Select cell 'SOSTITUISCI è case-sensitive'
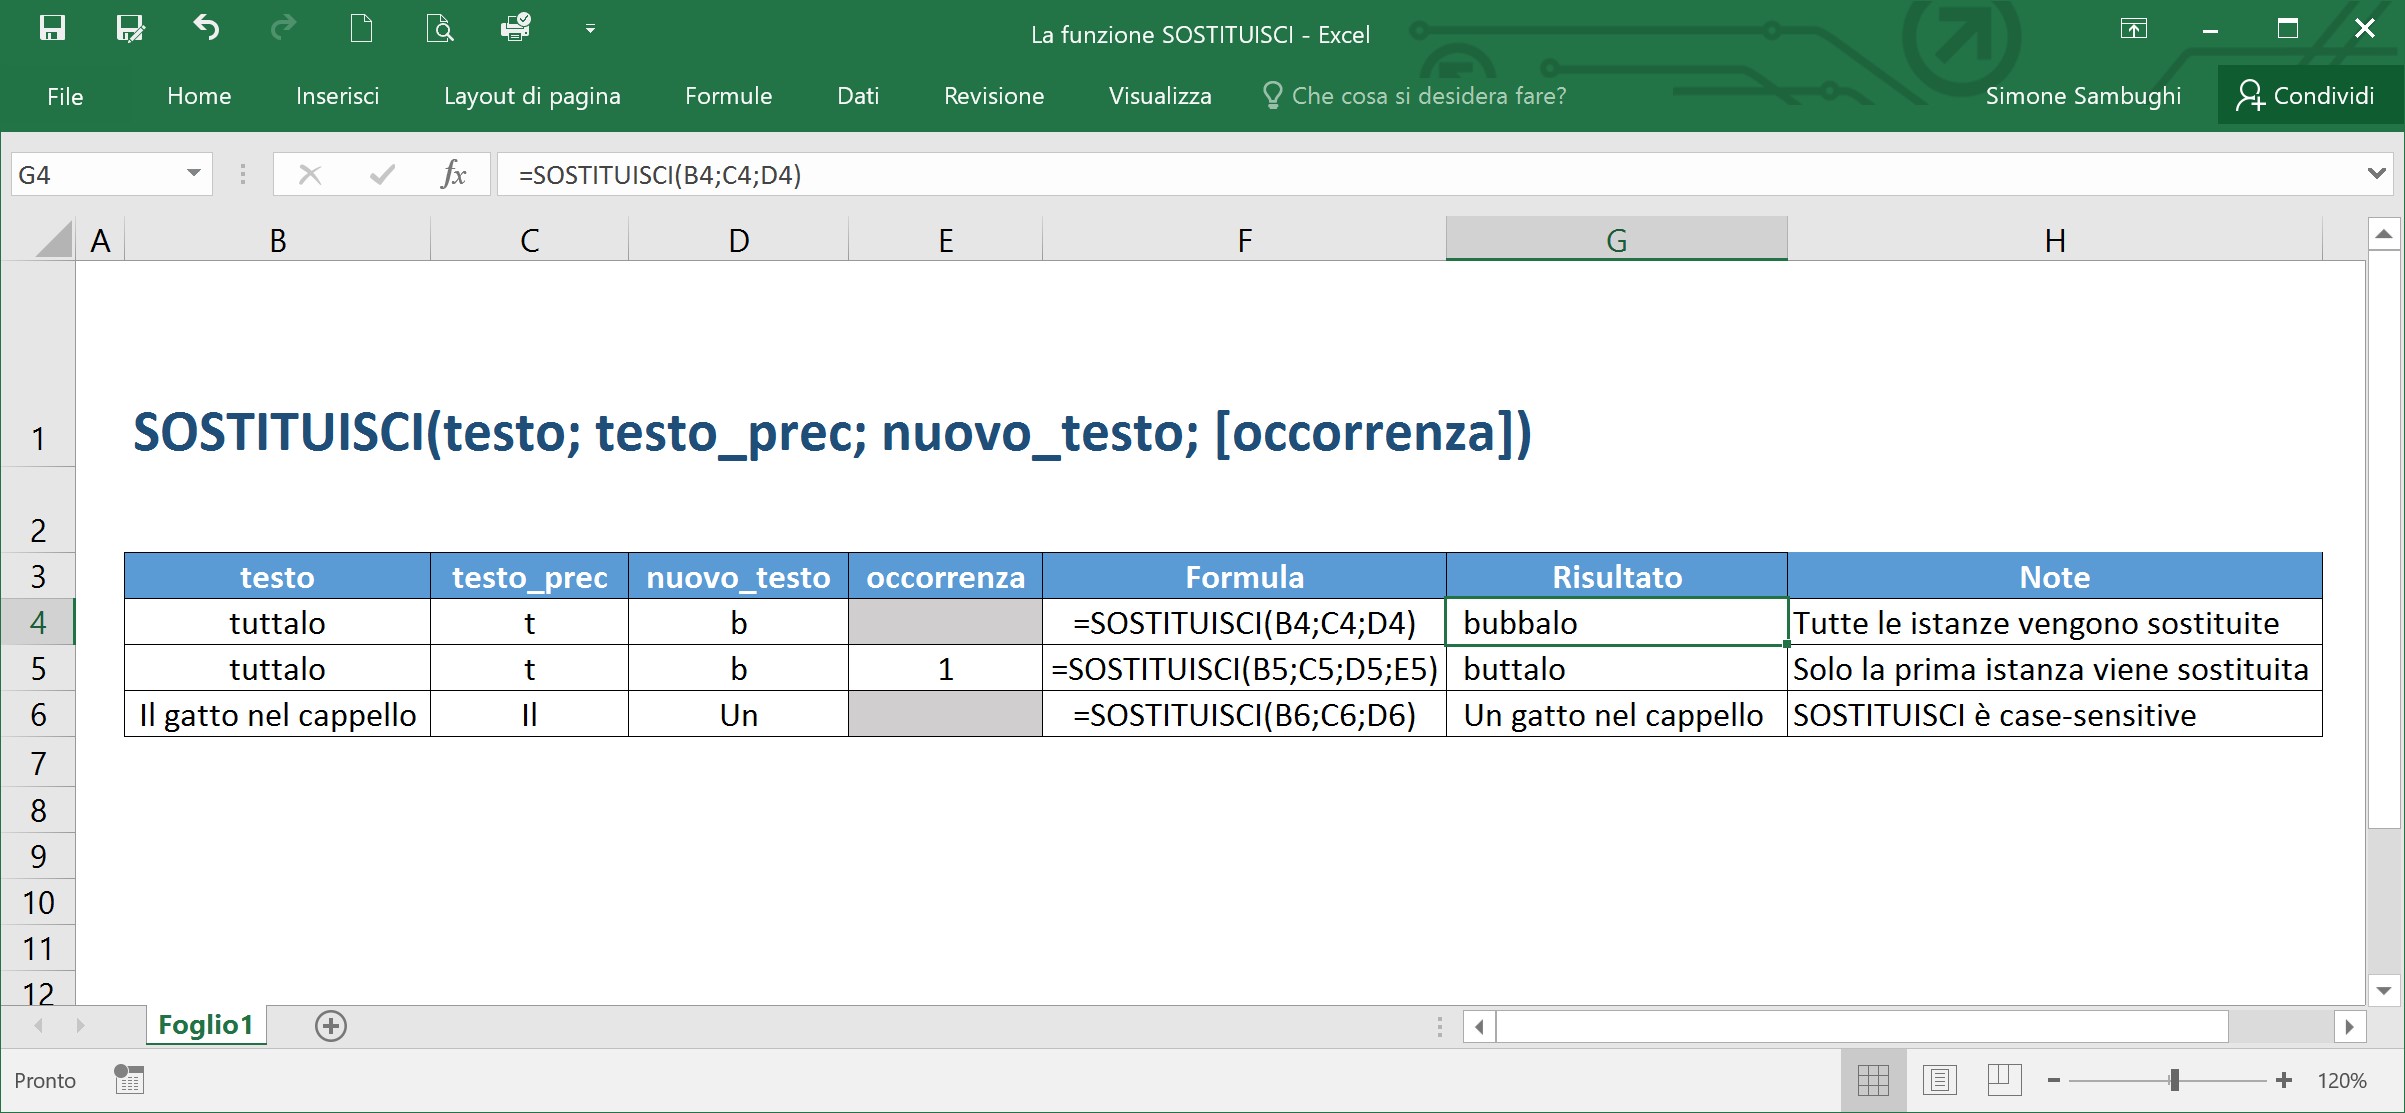The height and width of the screenshot is (1113, 2405). pos(2054,714)
